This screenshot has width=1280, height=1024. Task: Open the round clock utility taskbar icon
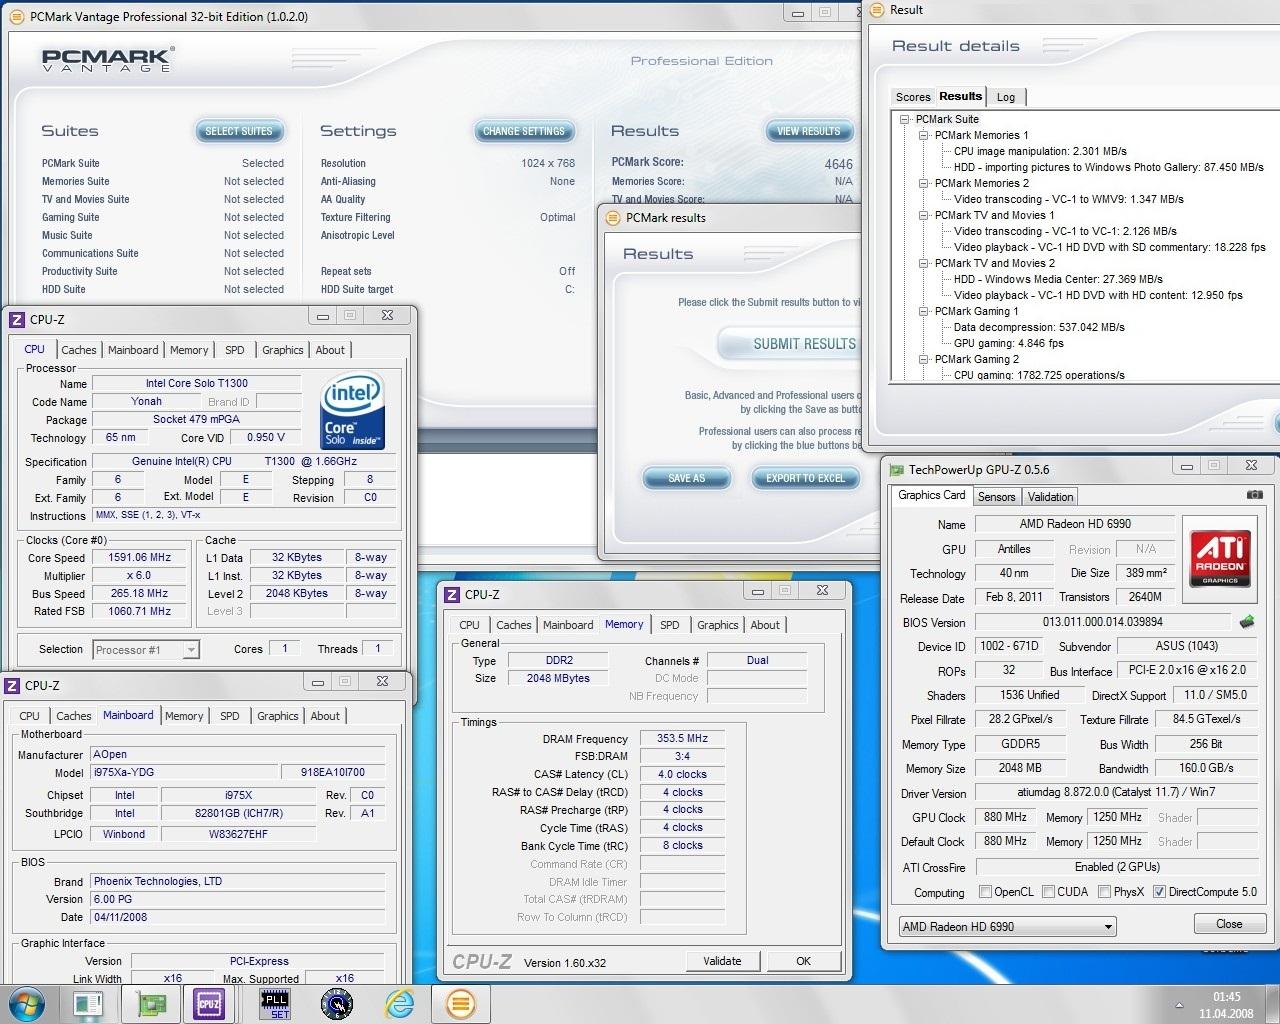tap(336, 1003)
